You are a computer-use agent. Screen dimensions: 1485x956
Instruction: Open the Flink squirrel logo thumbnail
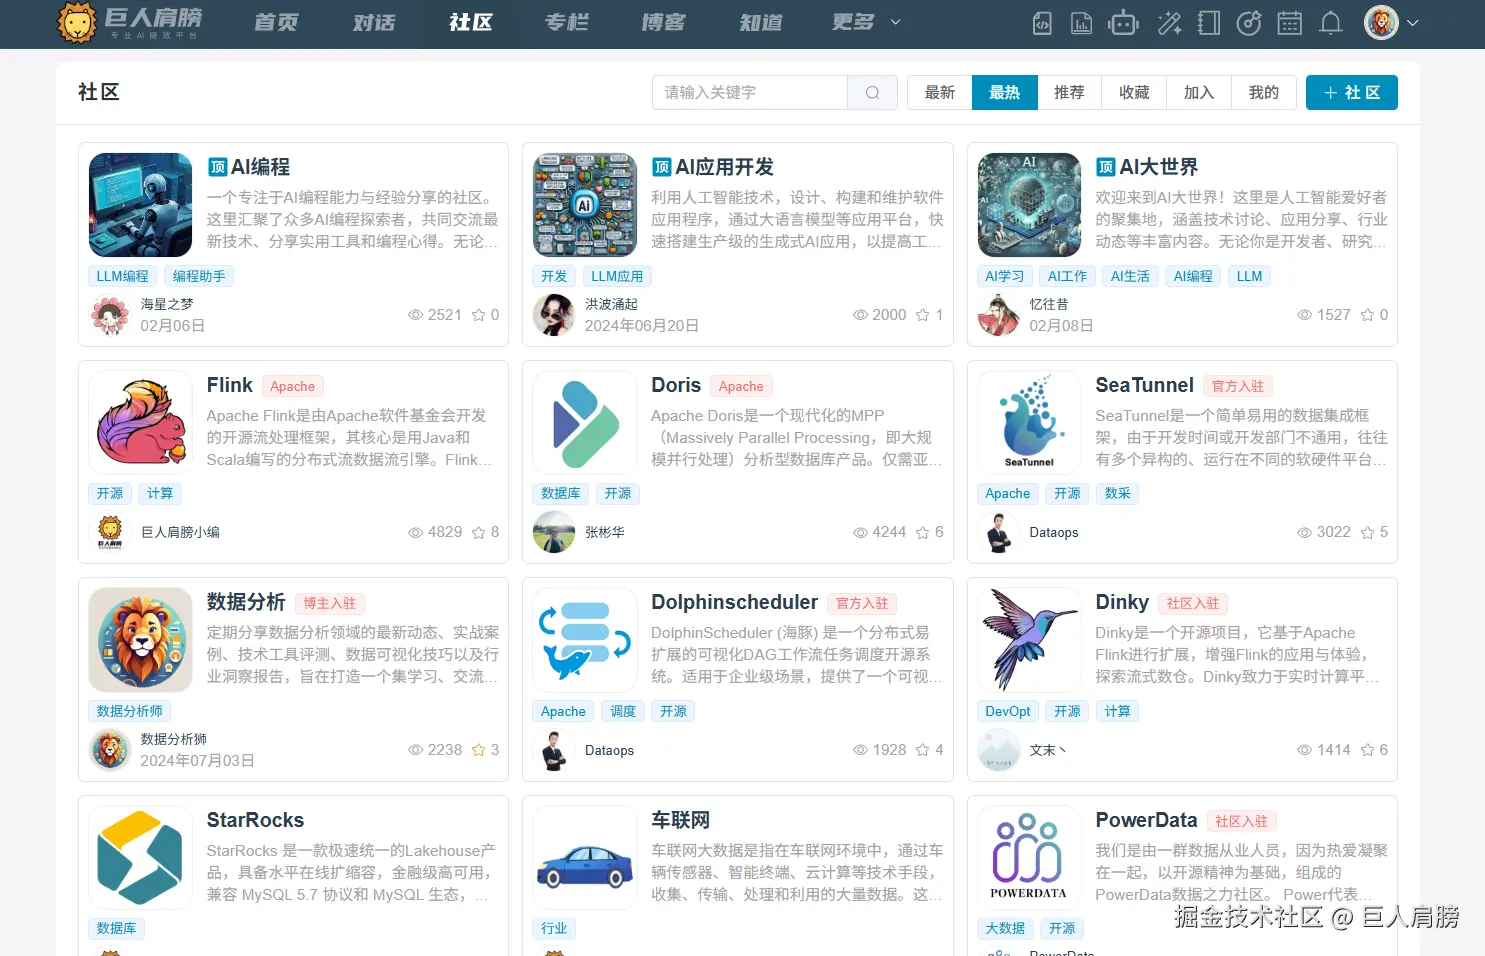tap(141, 422)
